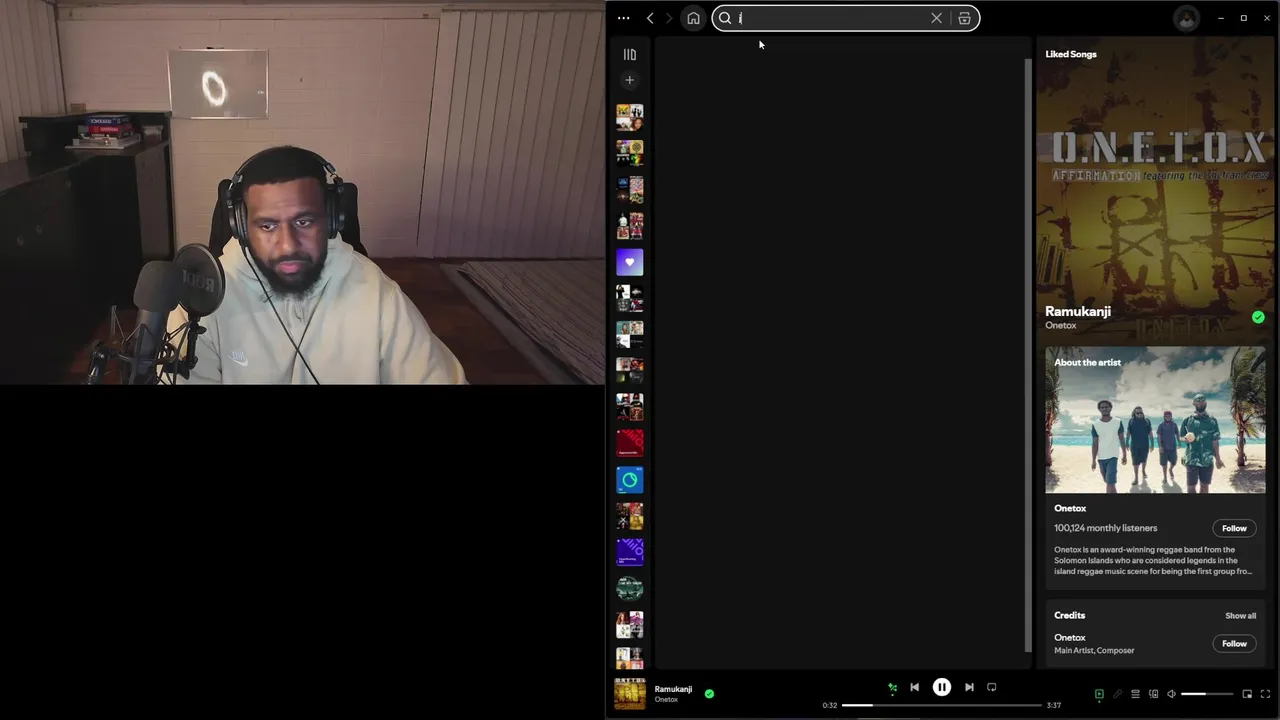Viewport: 1280px width, 720px height.
Task: Open the Onetox artist link under Ramukanji in the panel
Action: (x=1060, y=325)
